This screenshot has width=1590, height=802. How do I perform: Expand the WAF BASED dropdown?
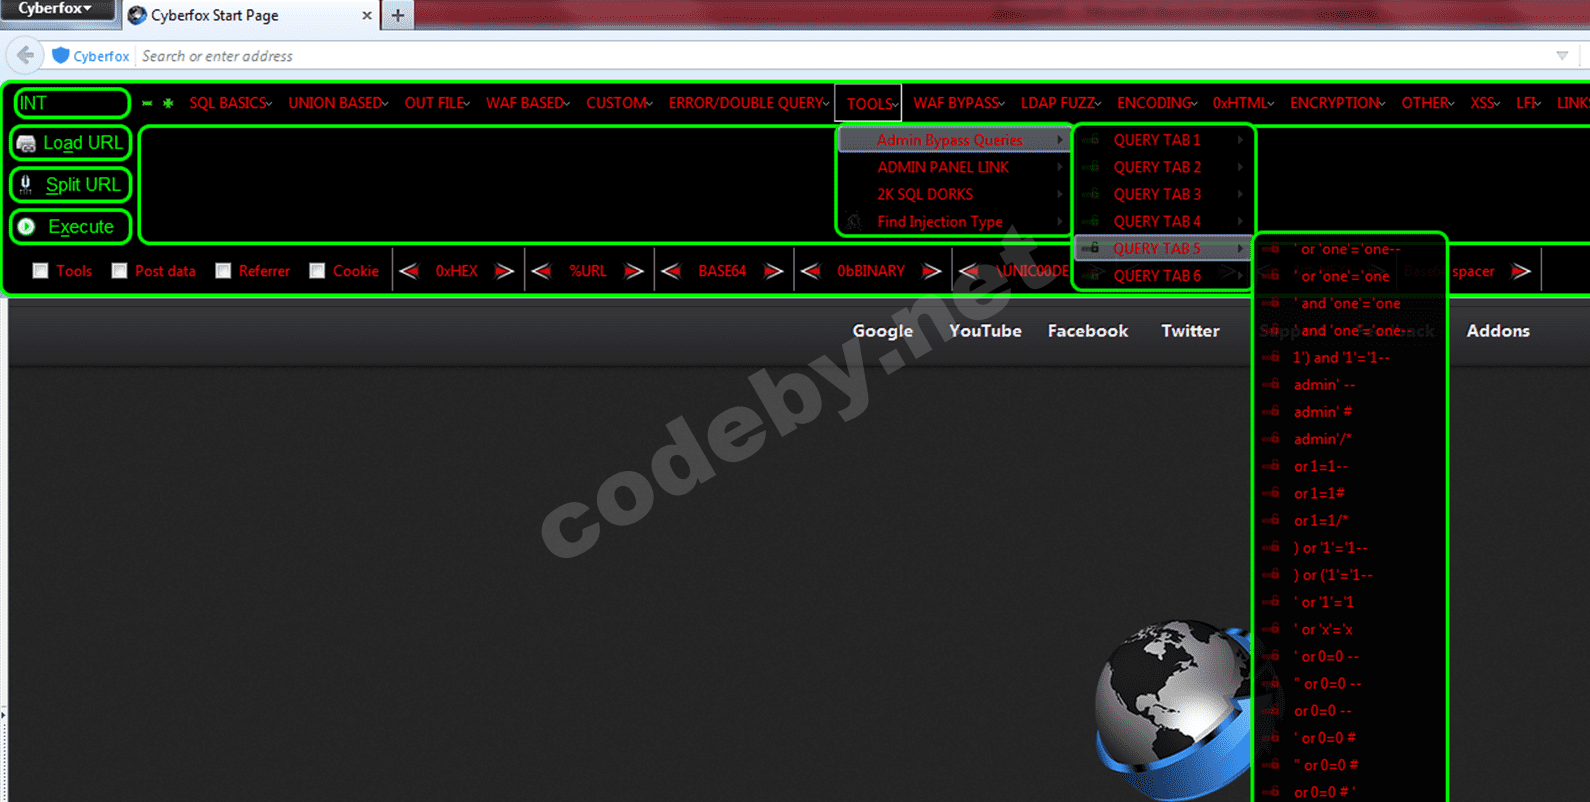coord(528,103)
